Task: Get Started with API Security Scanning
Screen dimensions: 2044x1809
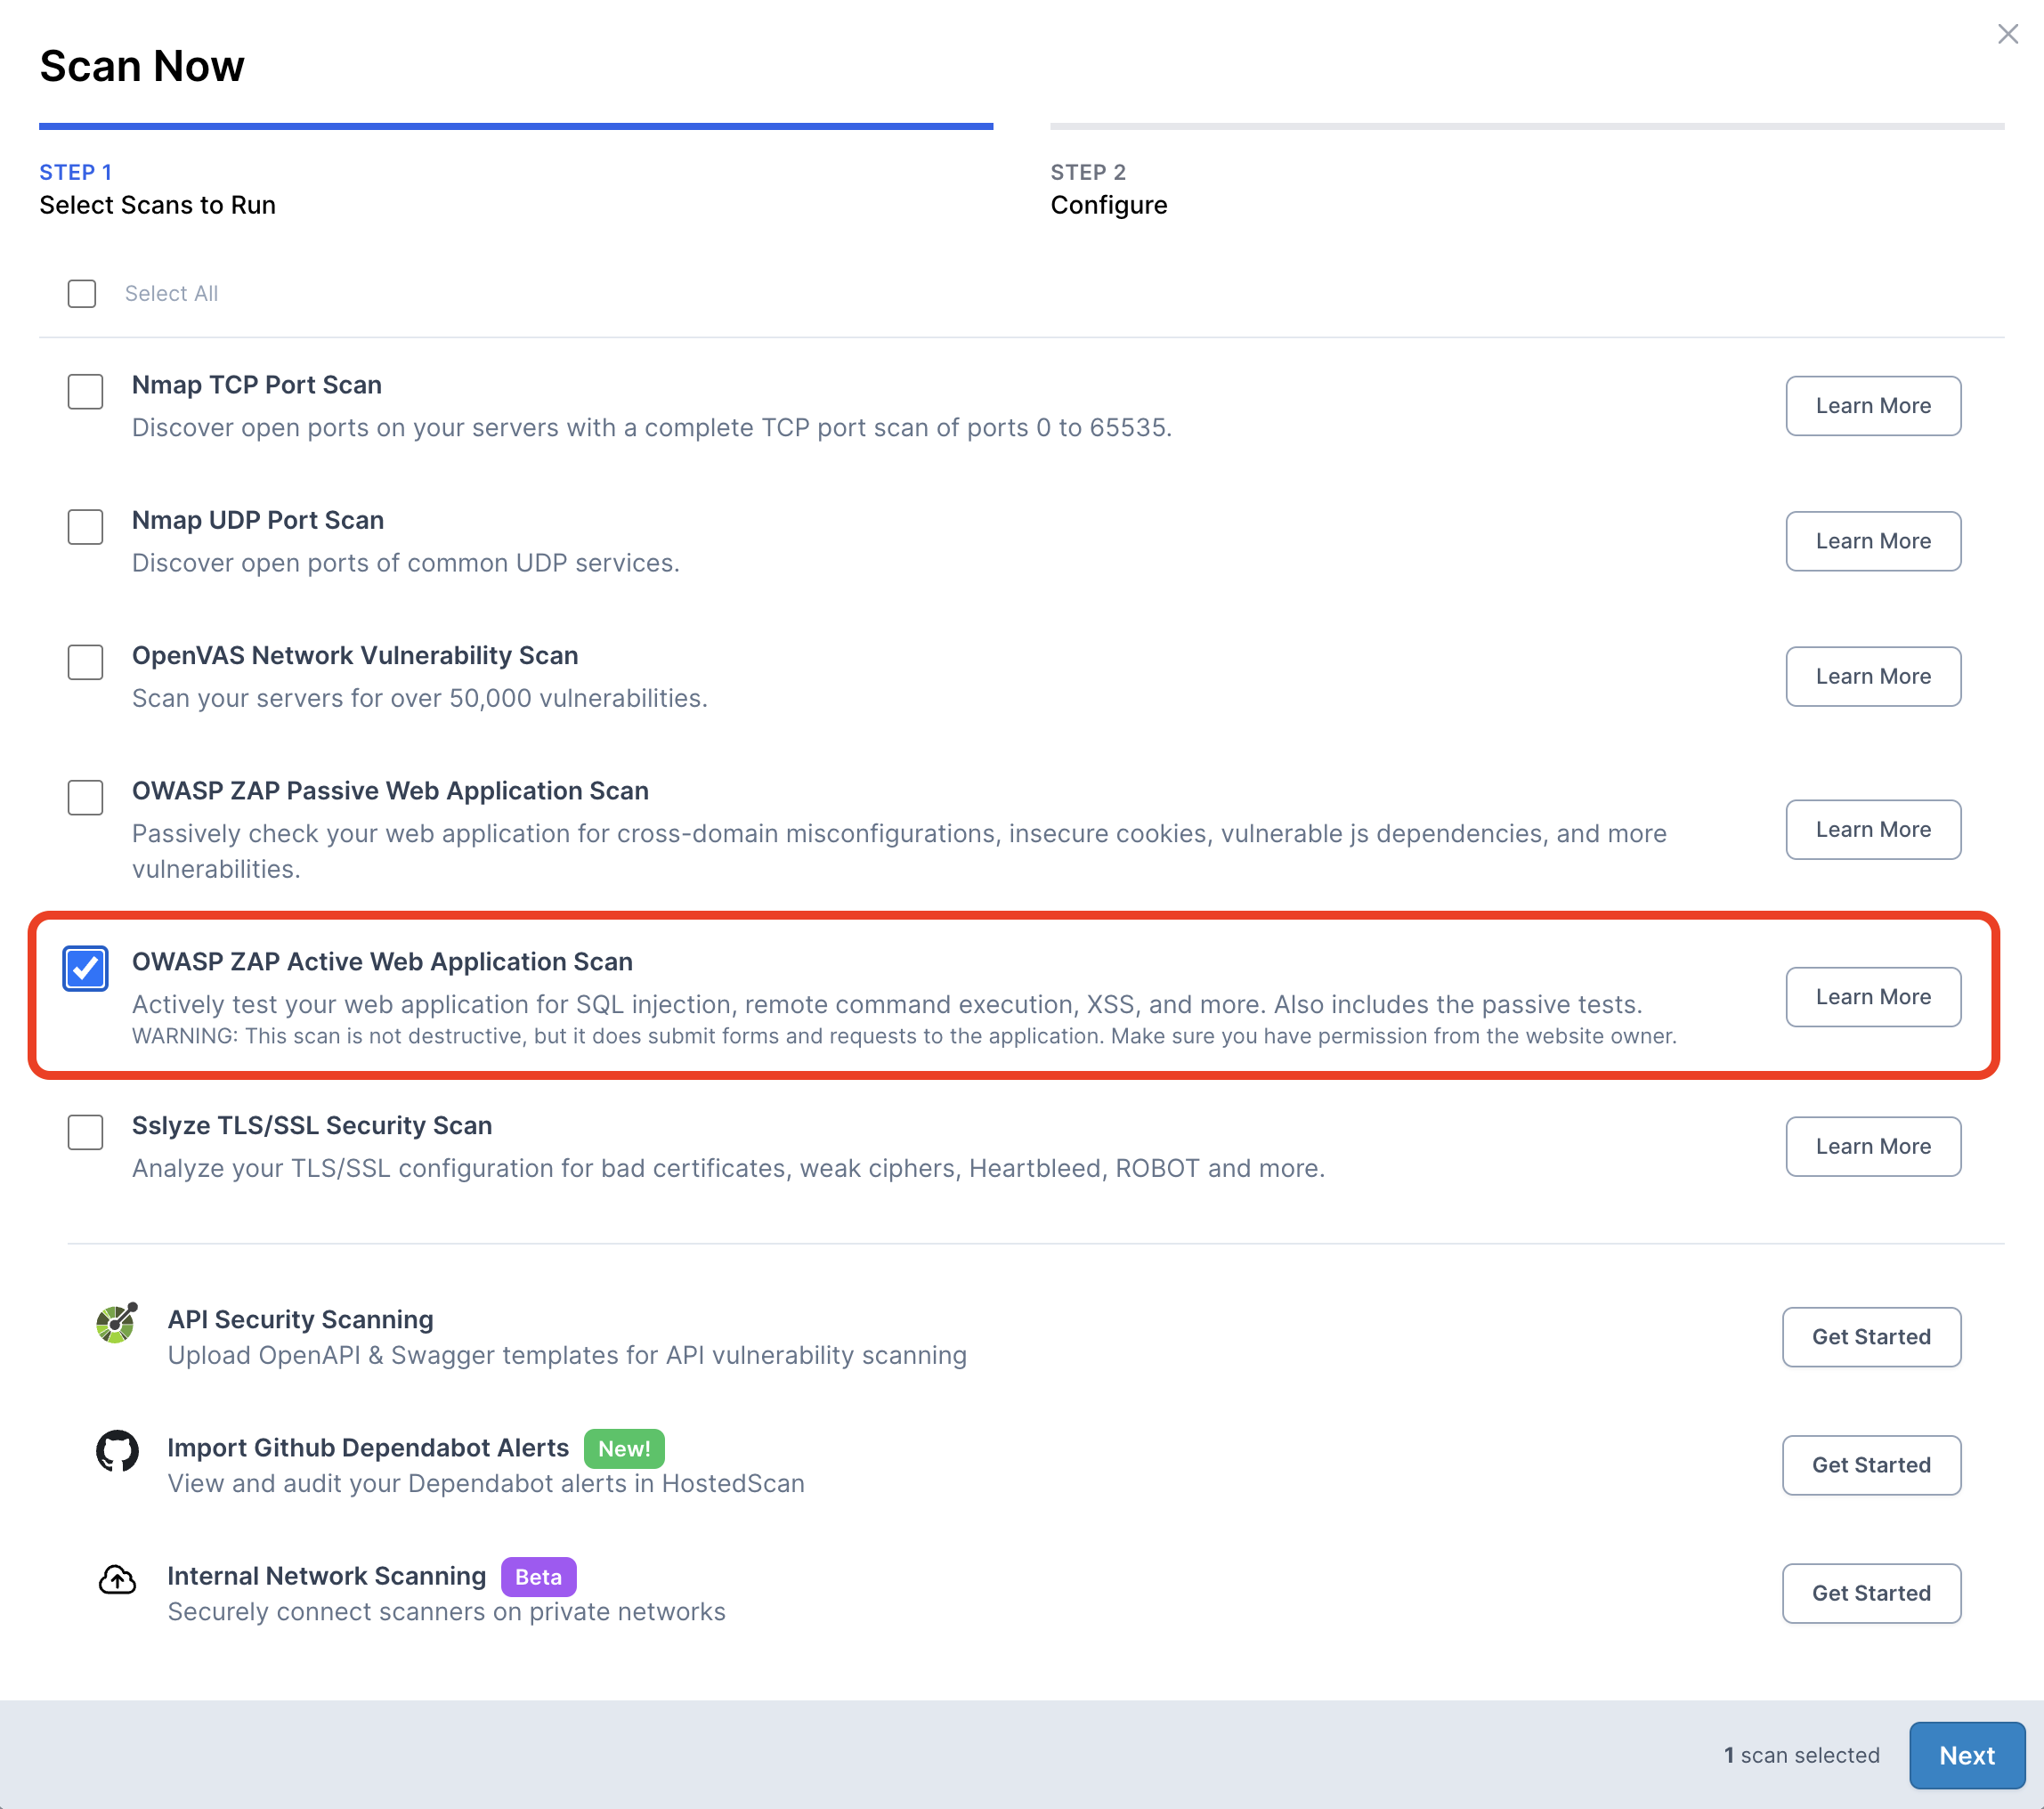Action: [x=1870, y=1336]
